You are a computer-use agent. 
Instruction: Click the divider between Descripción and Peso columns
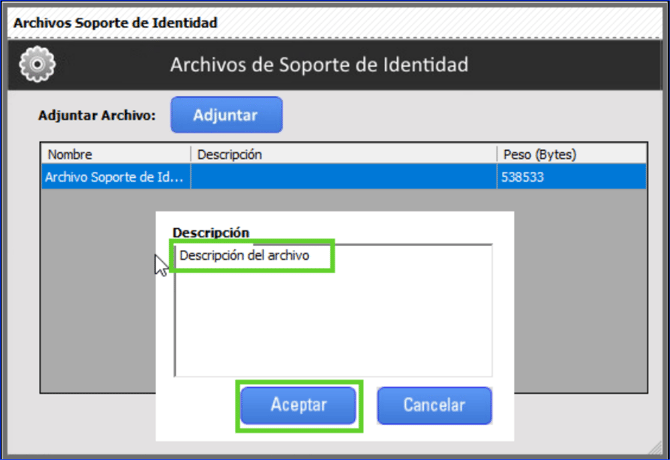(x=496, y=155)
